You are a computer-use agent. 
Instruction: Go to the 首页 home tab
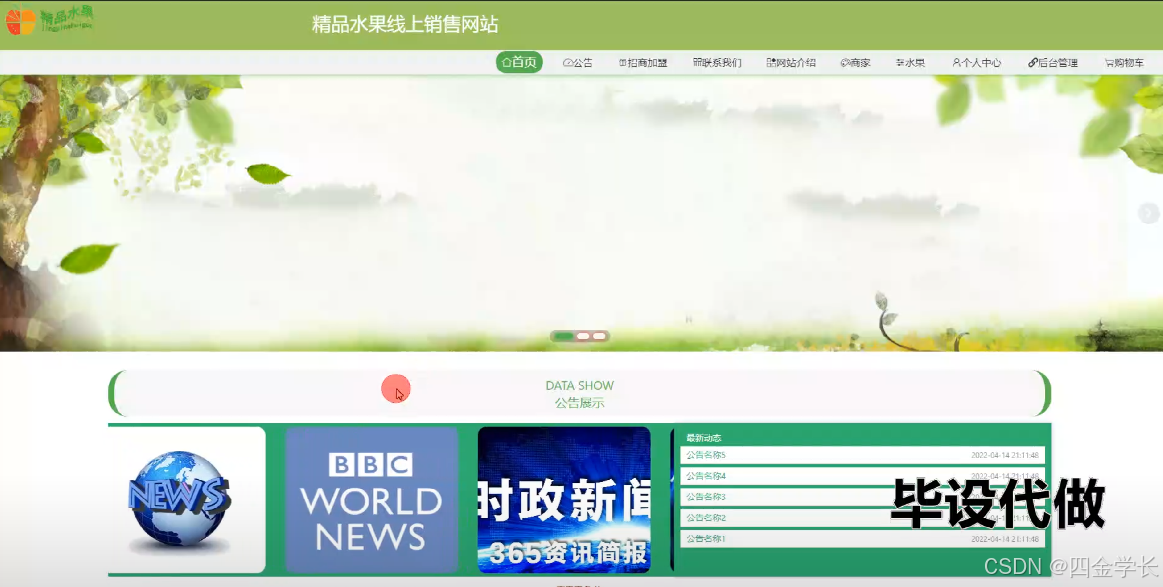tap(519, 62)
